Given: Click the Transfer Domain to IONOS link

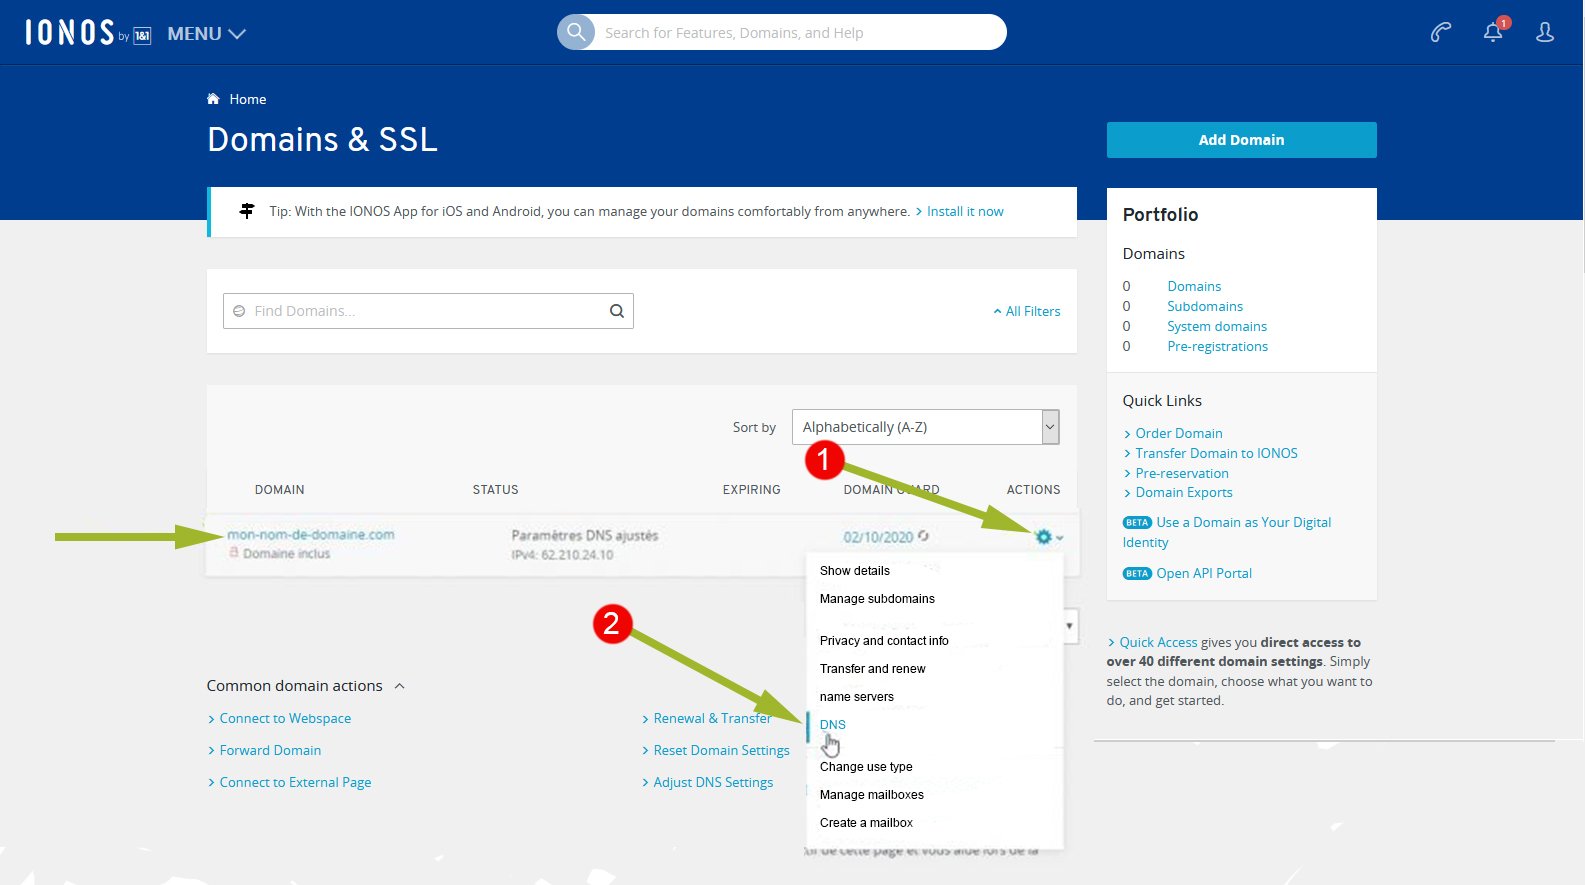Looking at the screenshot, I should (1216, 453).
